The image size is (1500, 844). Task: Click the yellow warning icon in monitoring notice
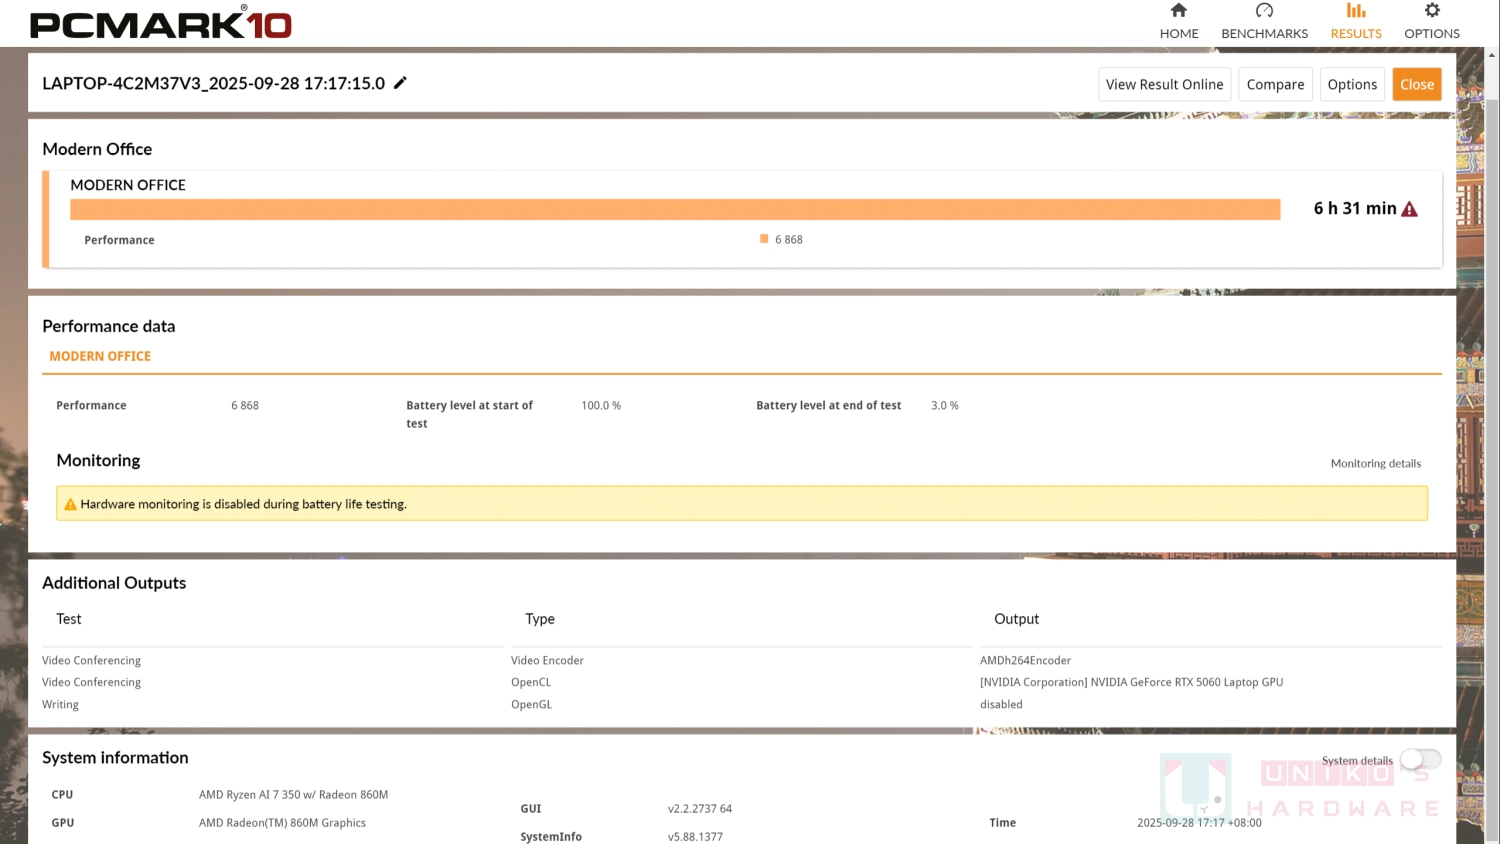[70, 505]
